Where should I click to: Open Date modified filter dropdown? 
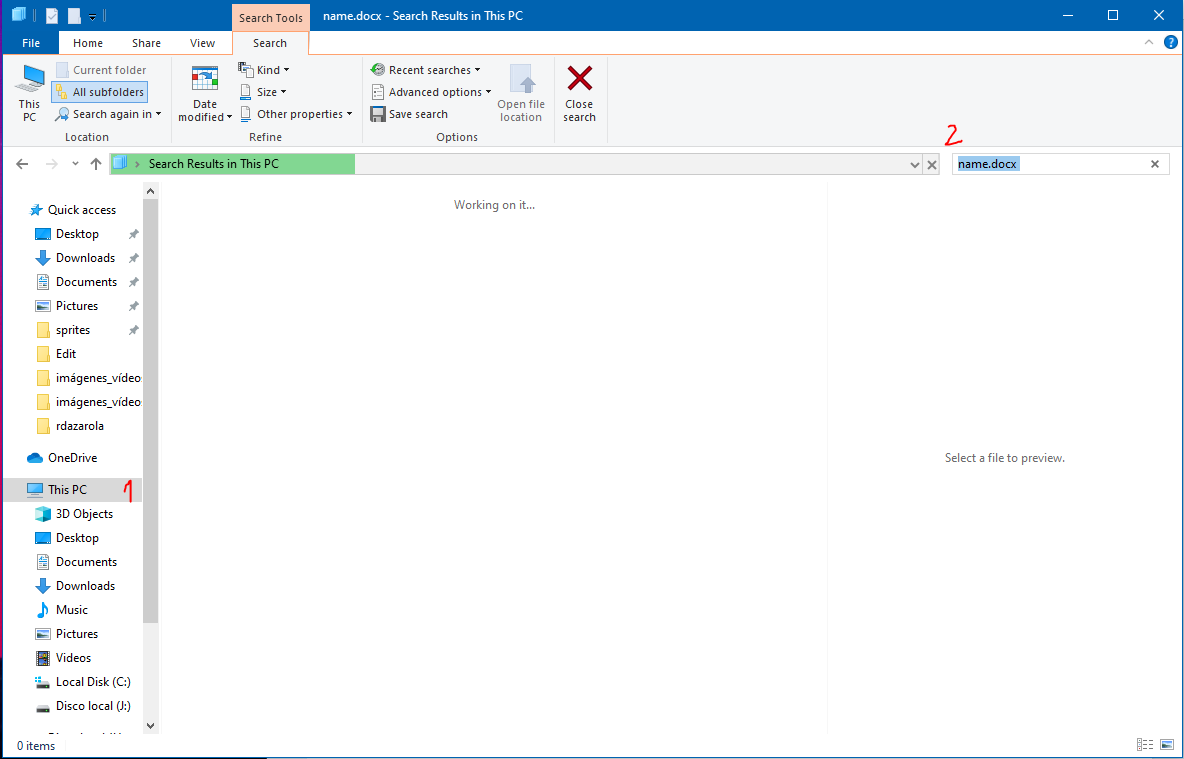click(205, 94)
